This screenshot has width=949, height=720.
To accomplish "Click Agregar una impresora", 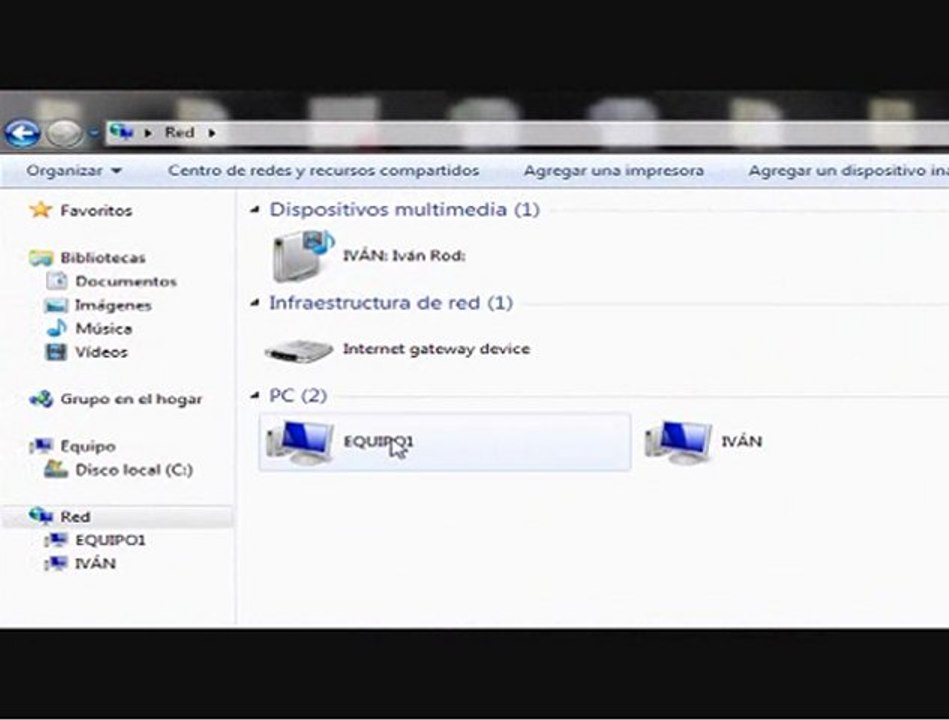I will pos(613,171).
